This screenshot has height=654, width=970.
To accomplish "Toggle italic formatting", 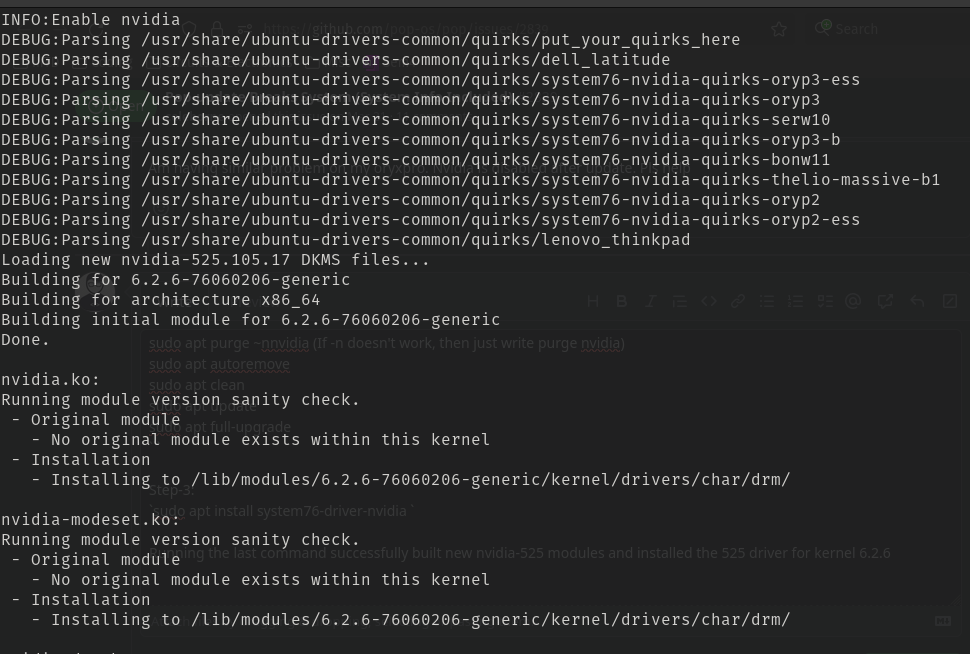I will coord(650,300).
